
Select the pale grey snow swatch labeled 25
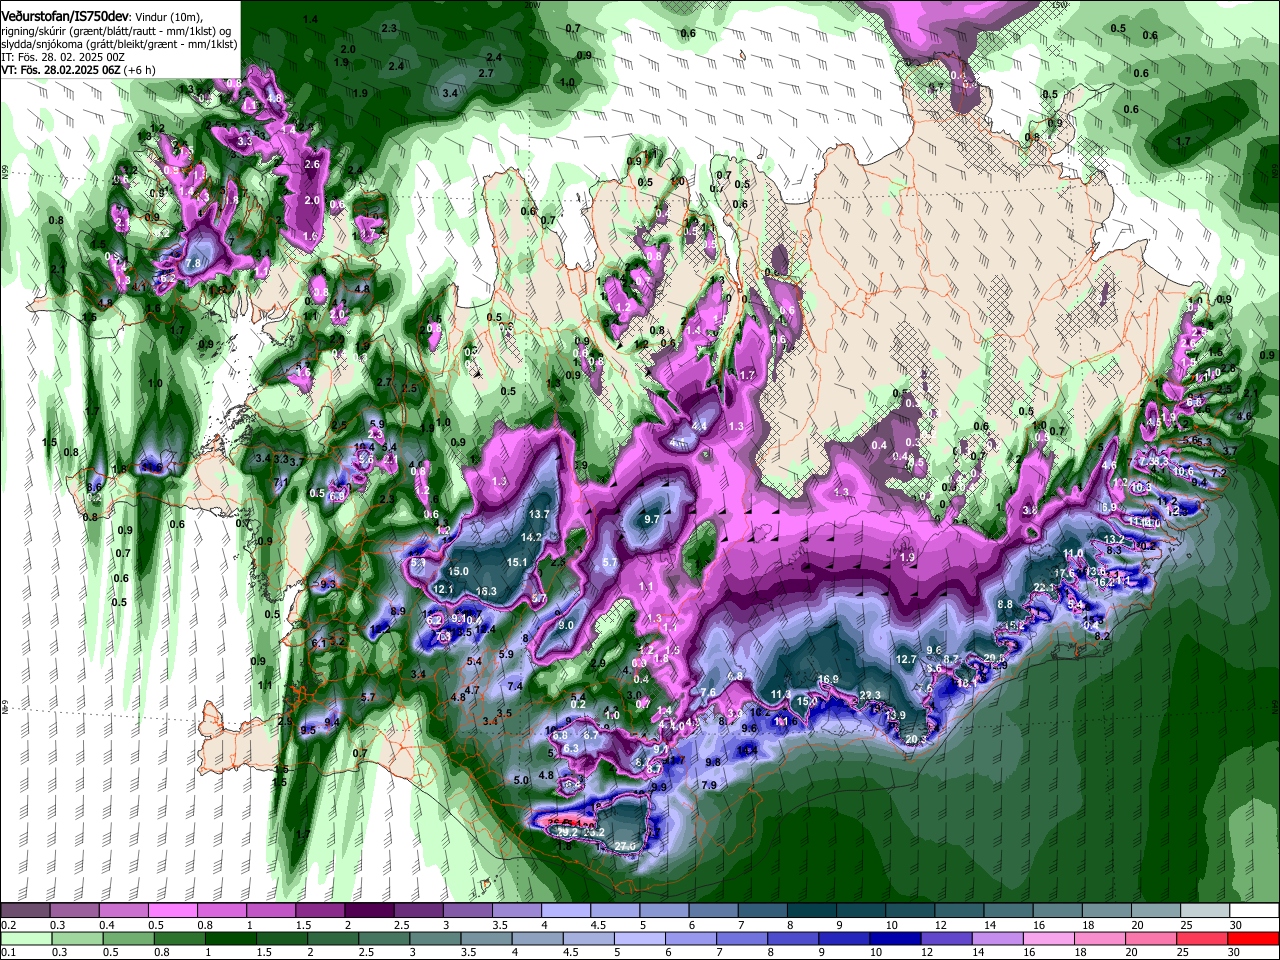(x=1205, y=911)
